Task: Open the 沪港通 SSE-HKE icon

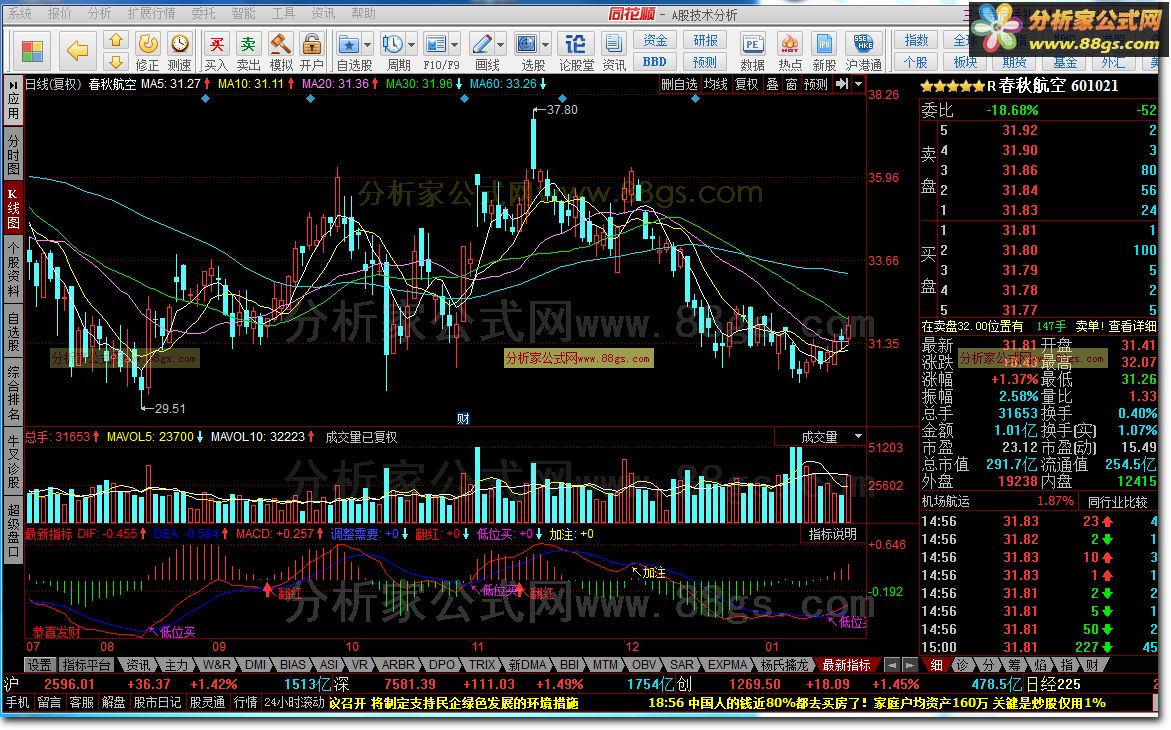Action: [x=864, y=52]
